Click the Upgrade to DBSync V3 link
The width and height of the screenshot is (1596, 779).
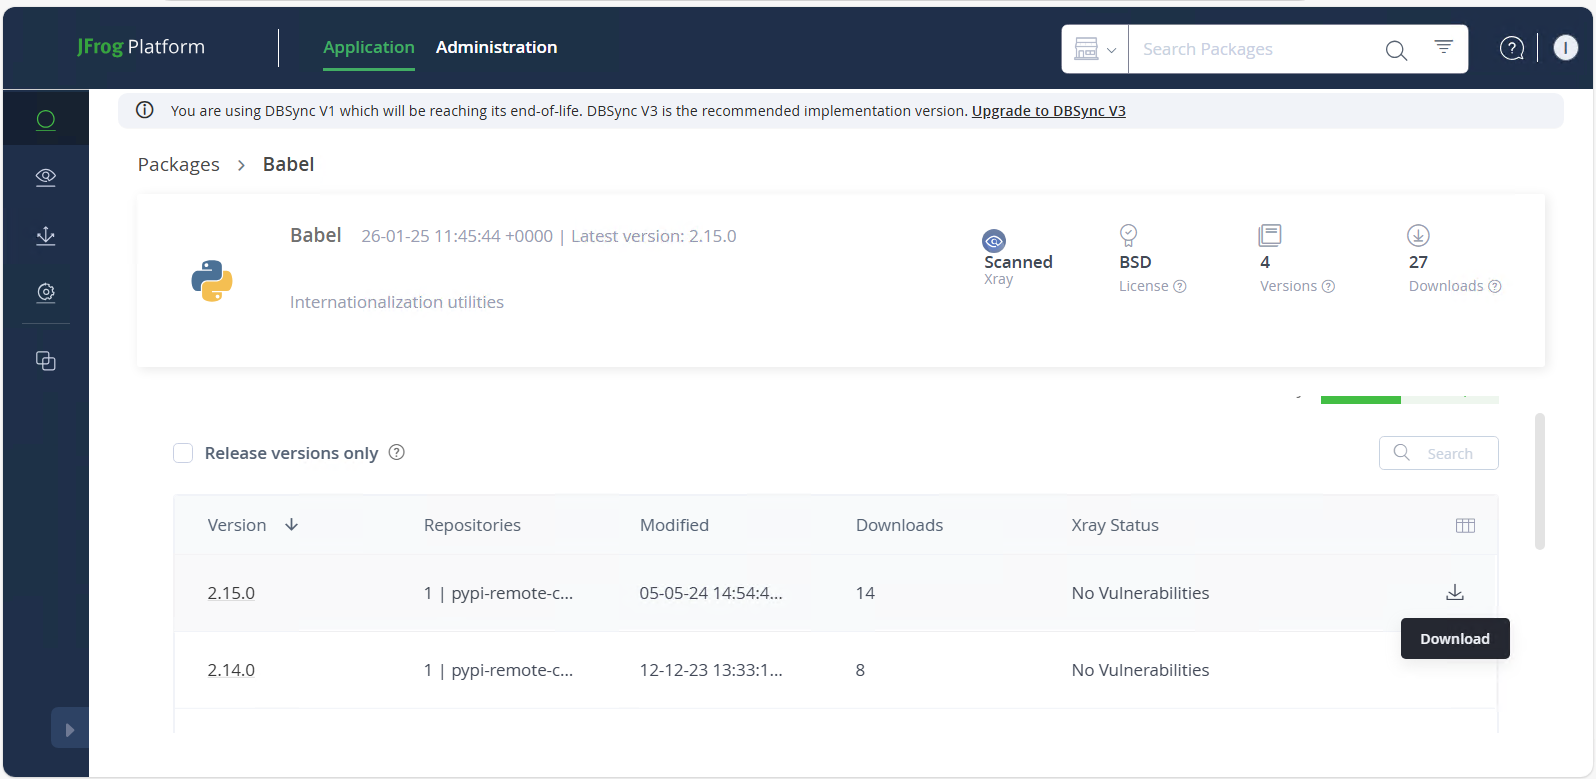click(1048, 111)
